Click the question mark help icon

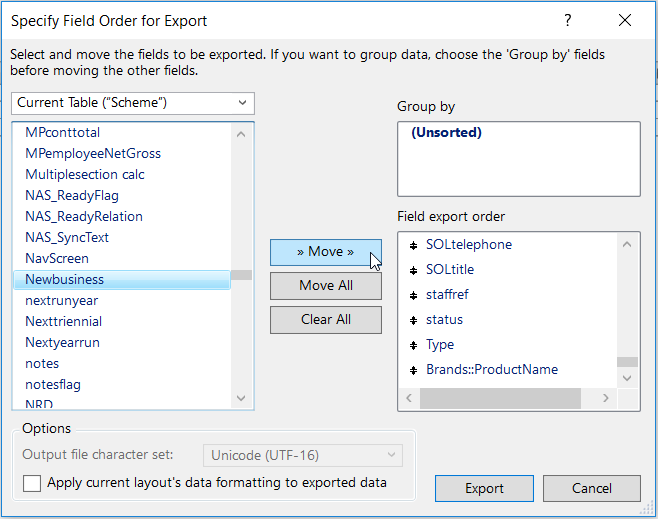click(x=568, y=20)
